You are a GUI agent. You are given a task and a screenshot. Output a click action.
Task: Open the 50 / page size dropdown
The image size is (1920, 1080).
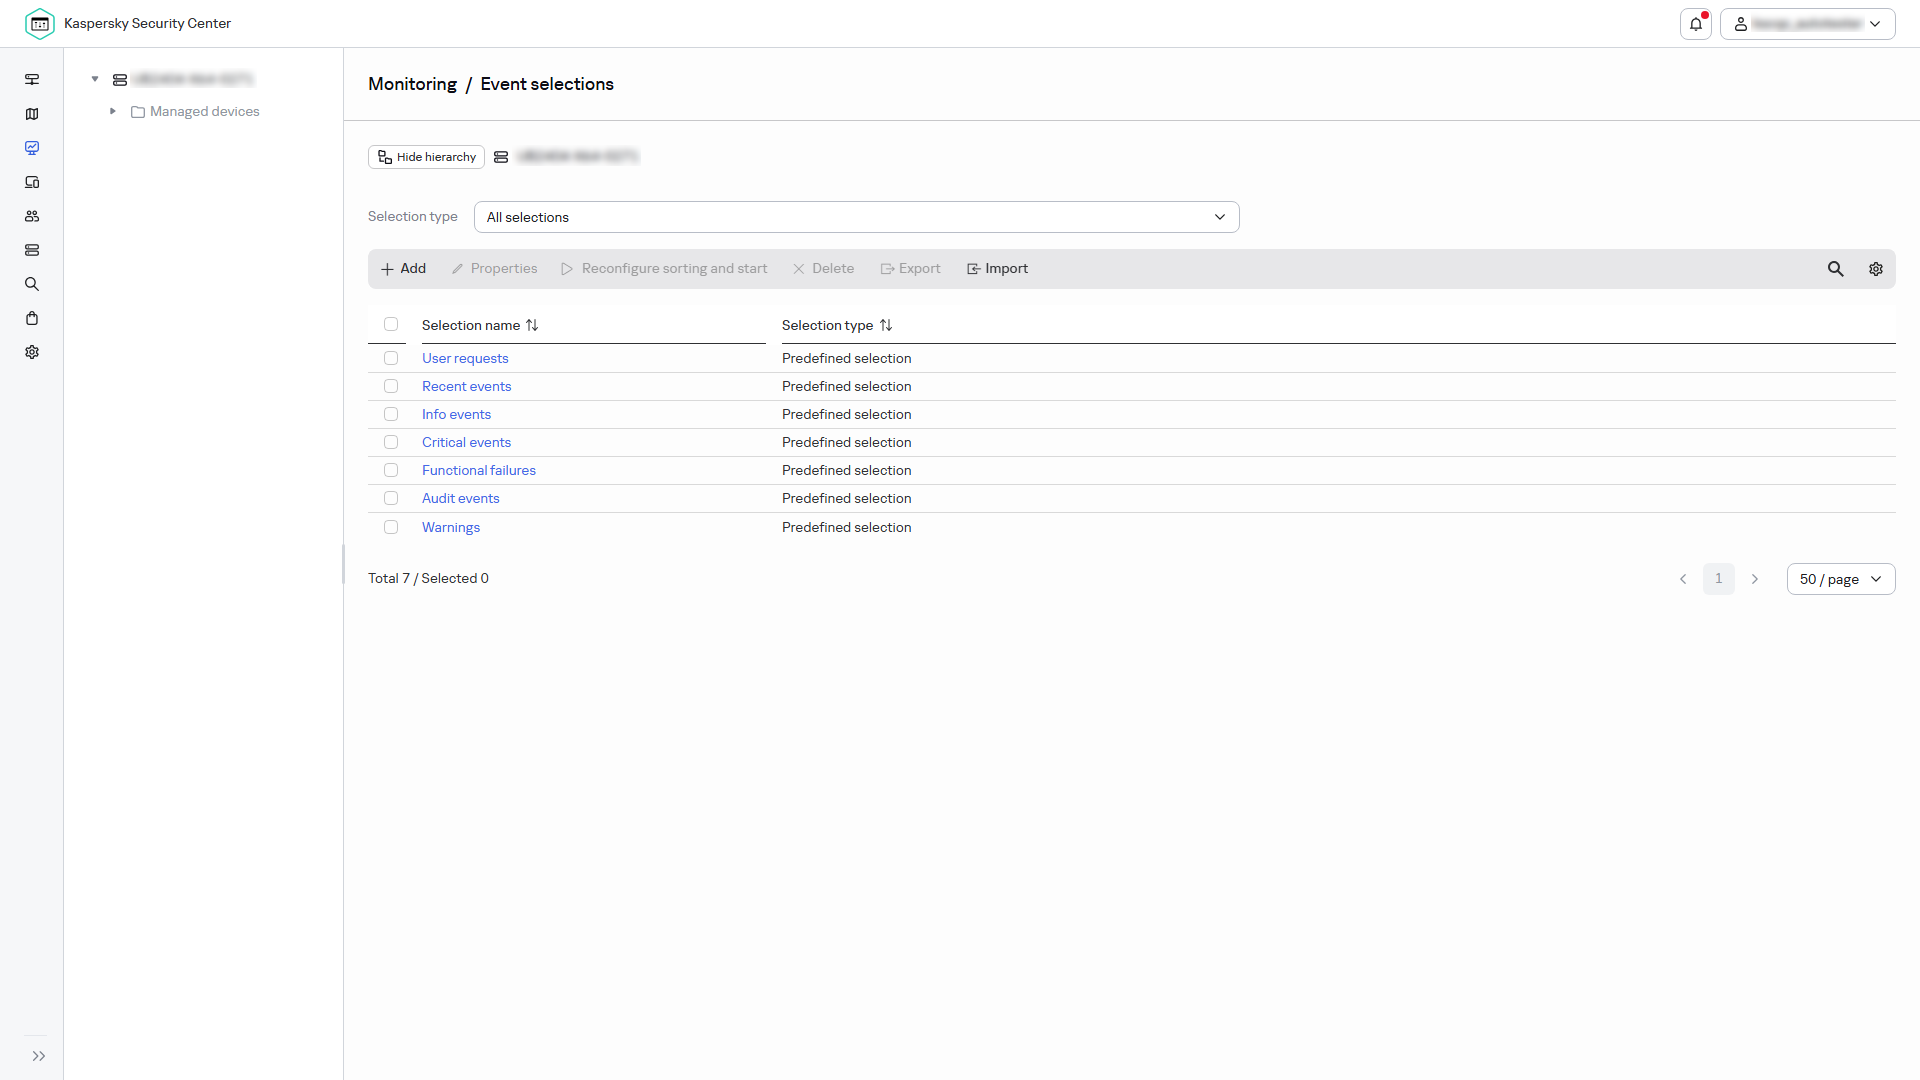(x=1841, y=579)
